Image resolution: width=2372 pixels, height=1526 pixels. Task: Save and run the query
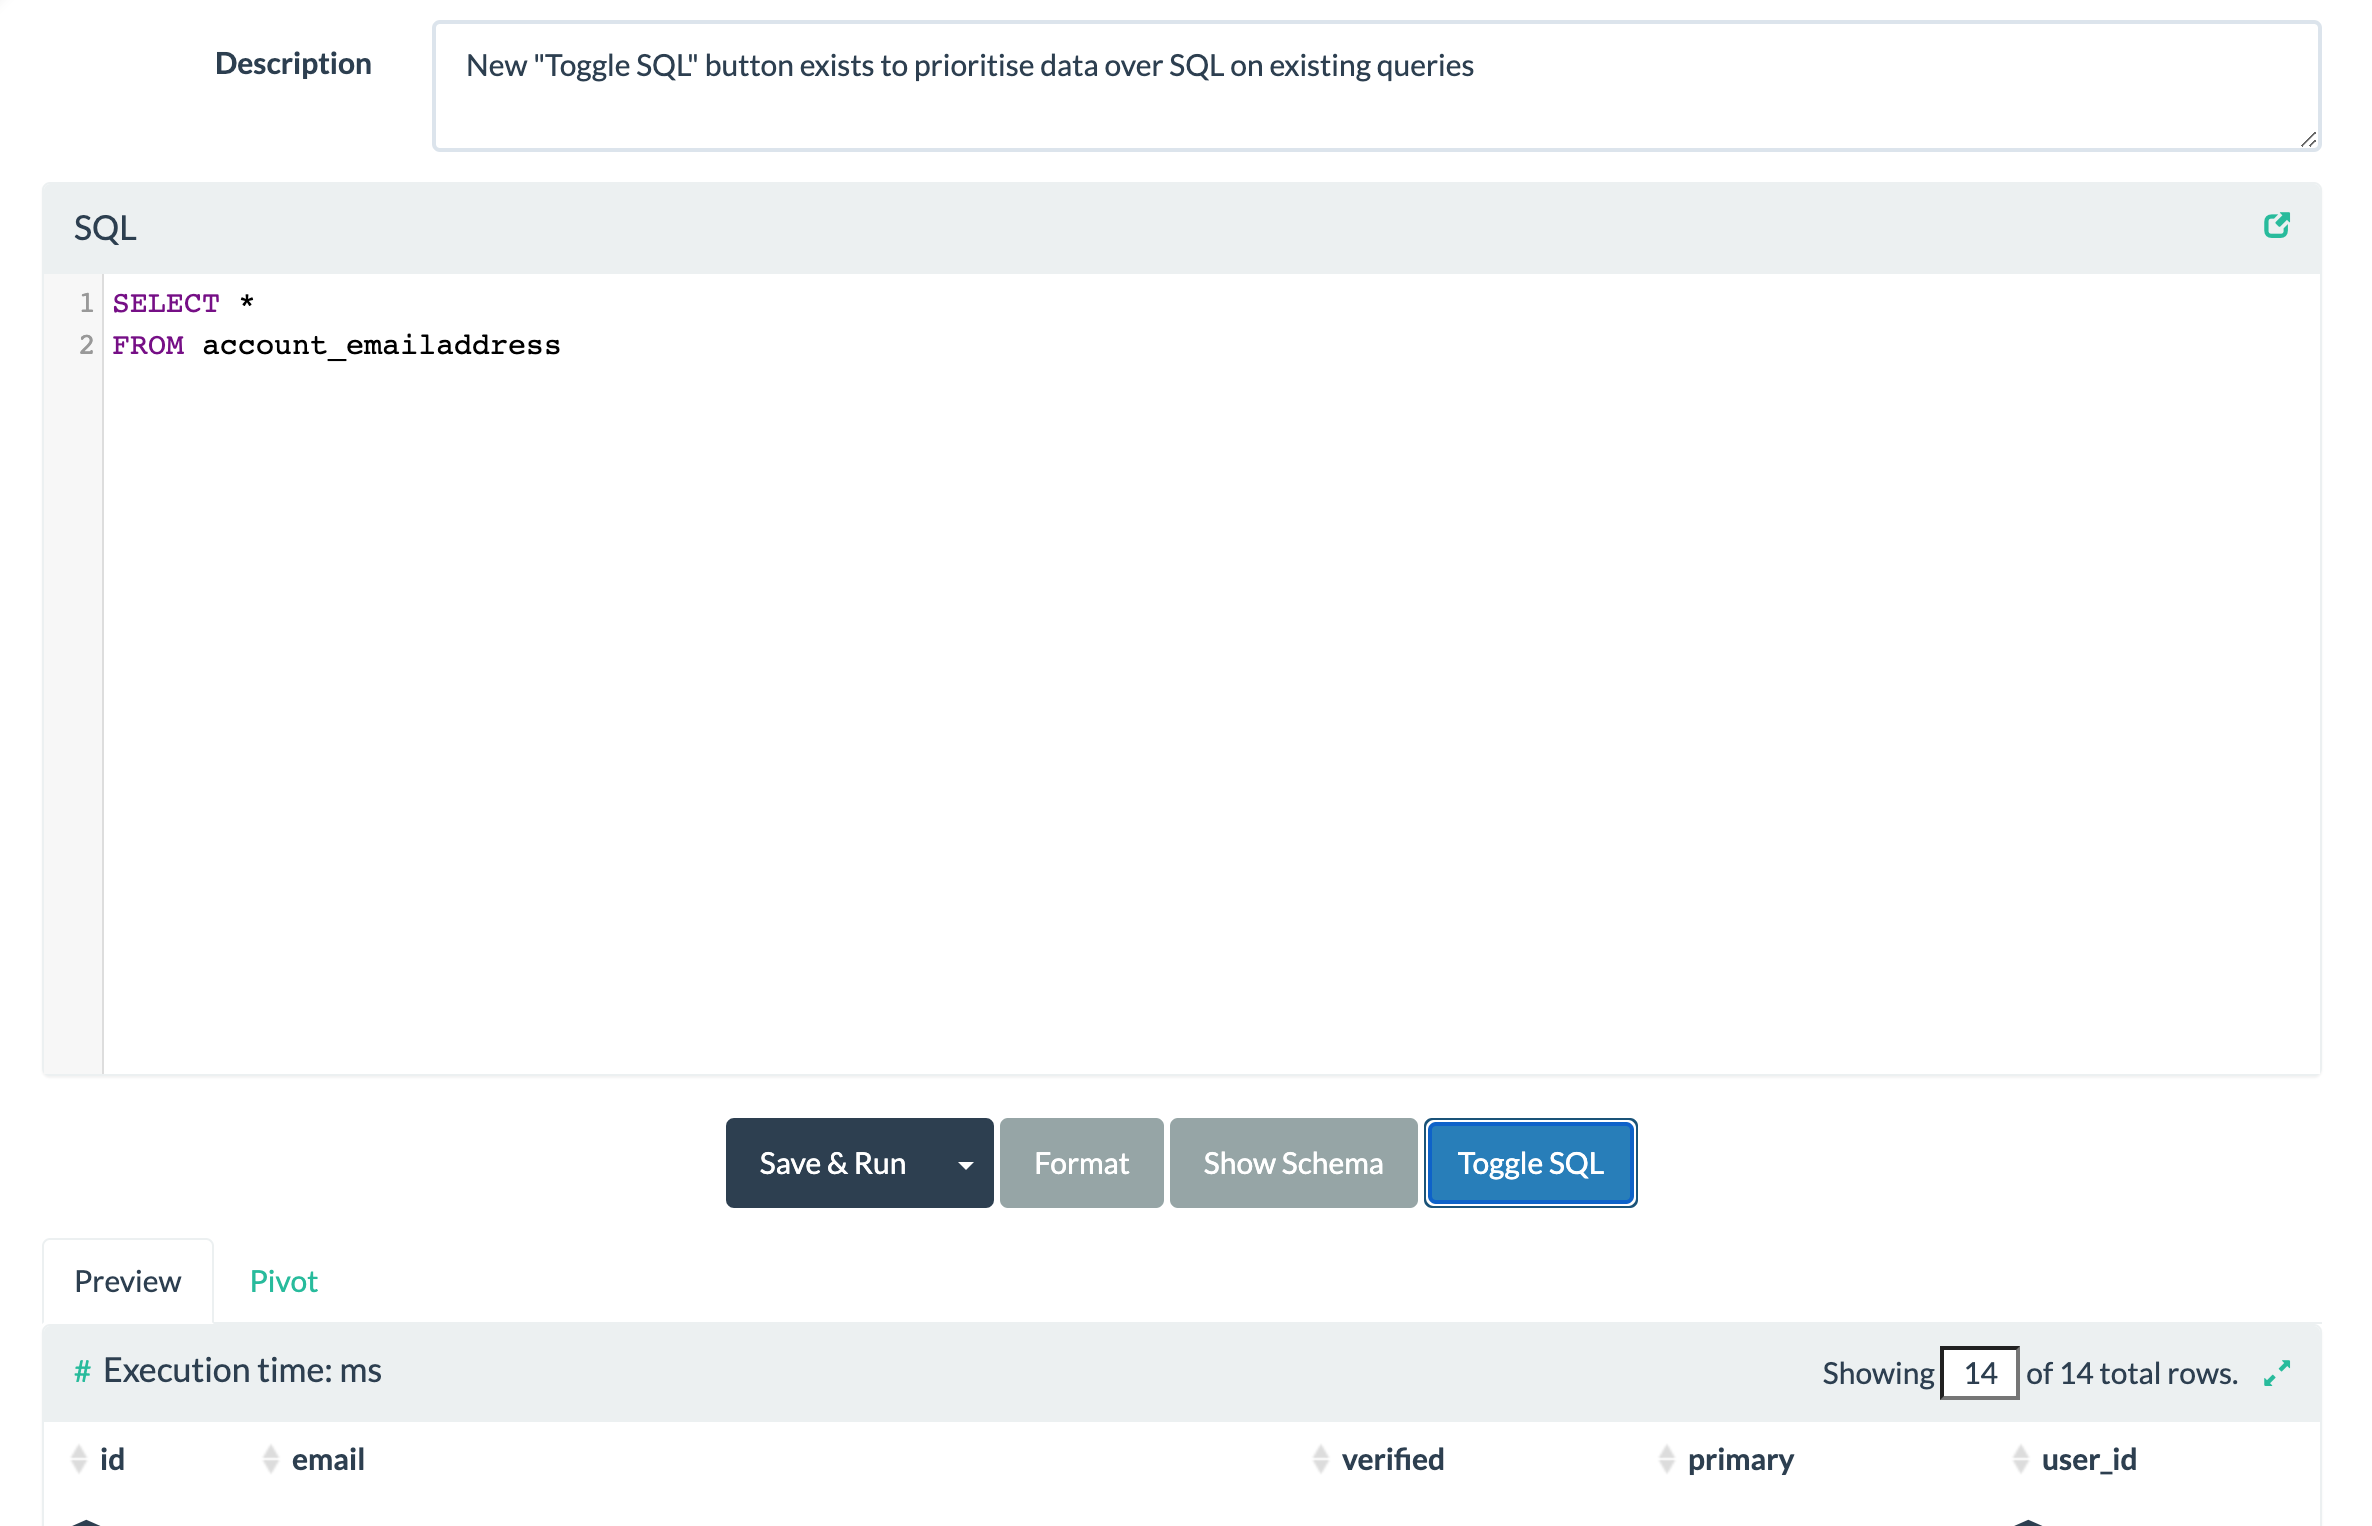point(833,1162)
